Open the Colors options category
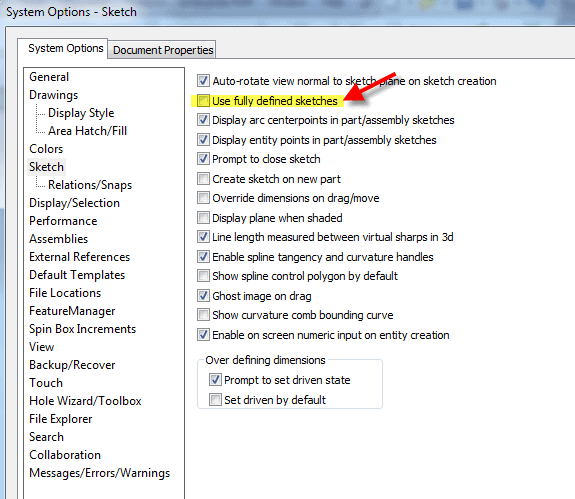 [x=46, y=149]
